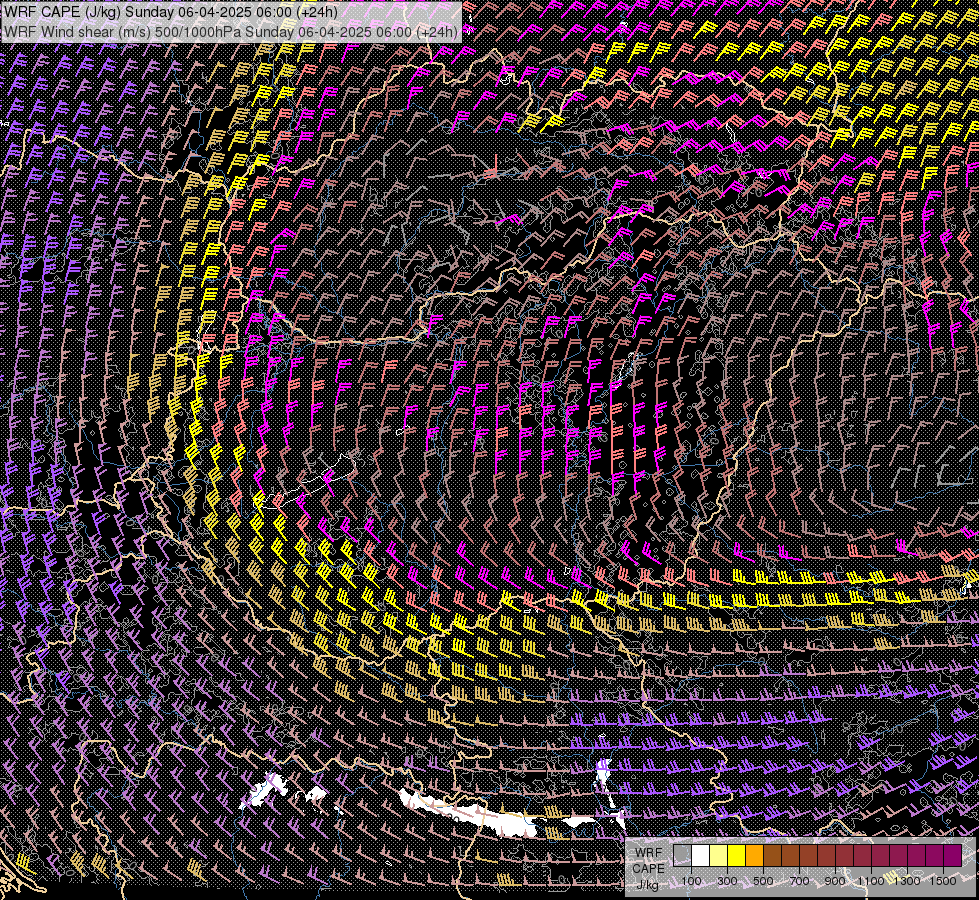Click the 100 legend value
This screenshot has height=900, width=979.
(x=691, y=881)
